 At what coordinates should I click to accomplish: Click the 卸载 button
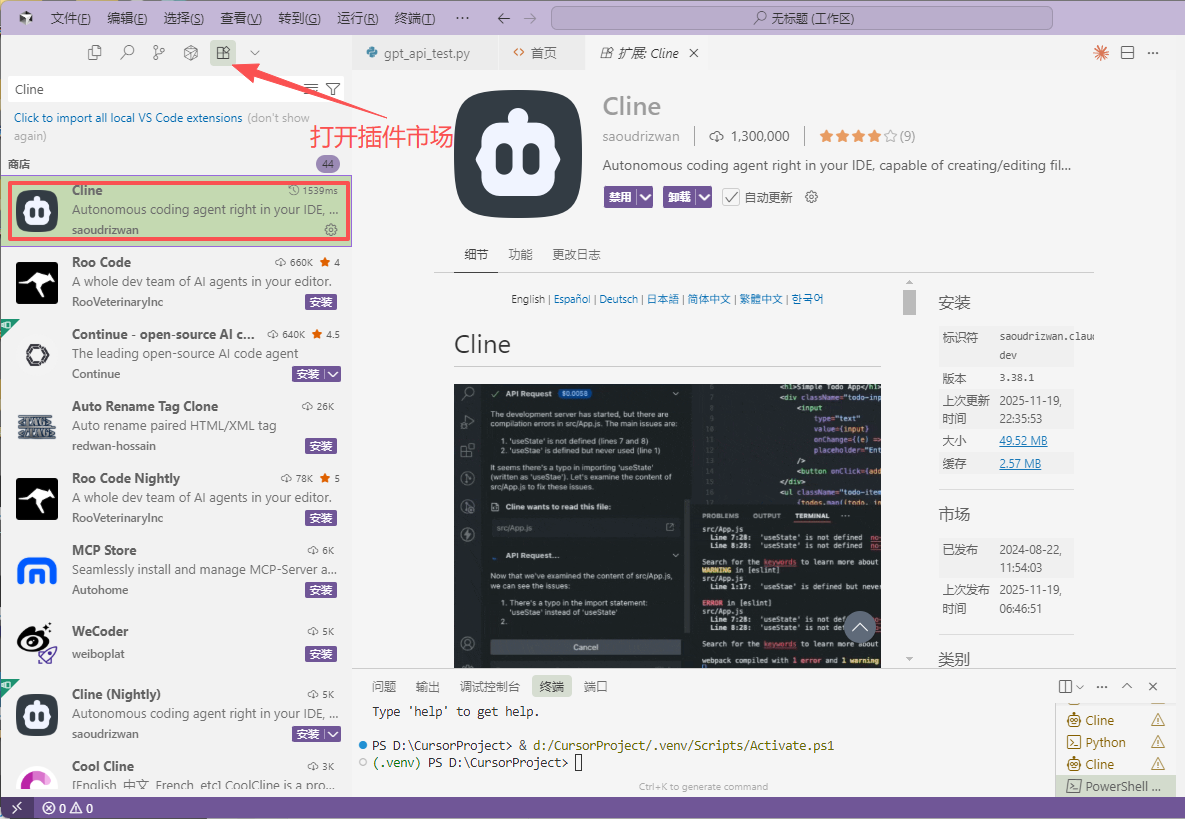679,197
